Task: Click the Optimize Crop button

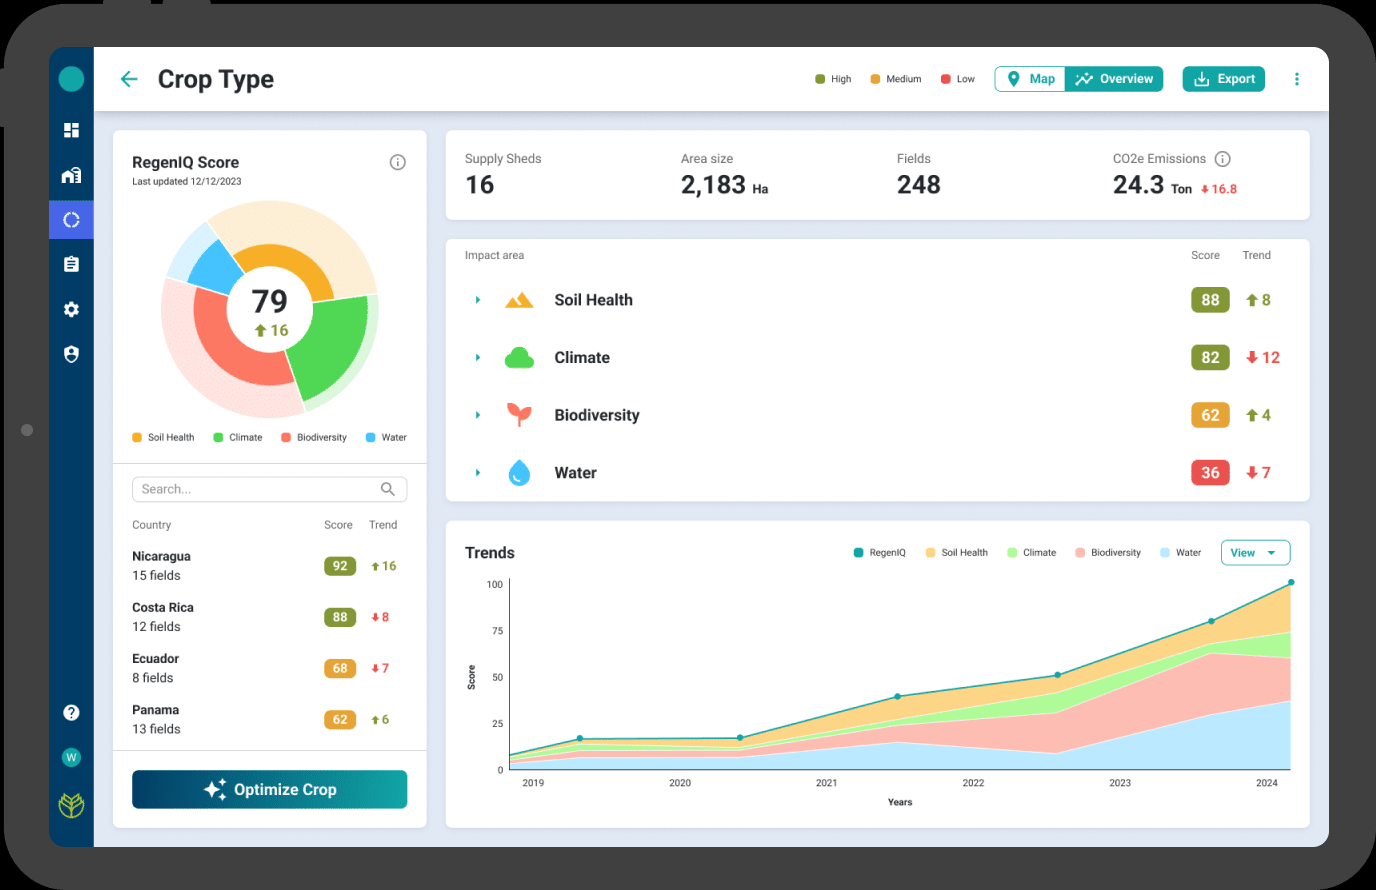Action: tap(269, 789)
